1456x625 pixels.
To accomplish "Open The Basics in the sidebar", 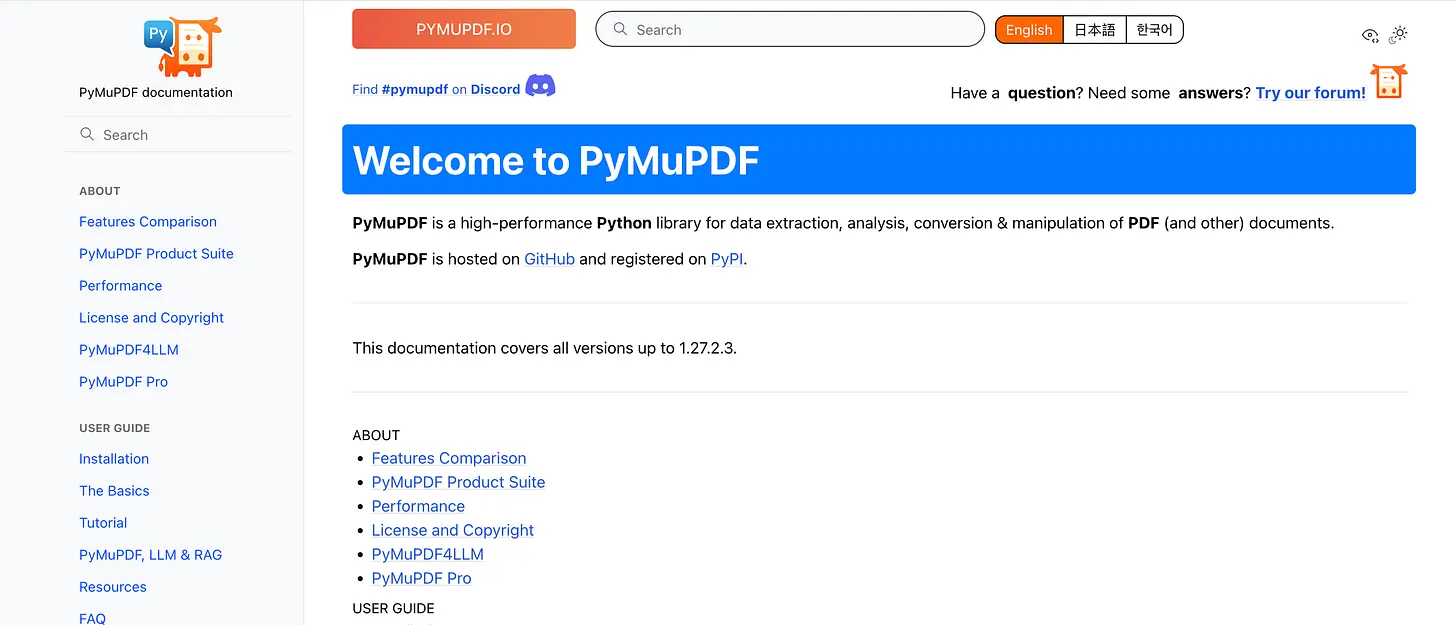I will [x=114, y=491].
